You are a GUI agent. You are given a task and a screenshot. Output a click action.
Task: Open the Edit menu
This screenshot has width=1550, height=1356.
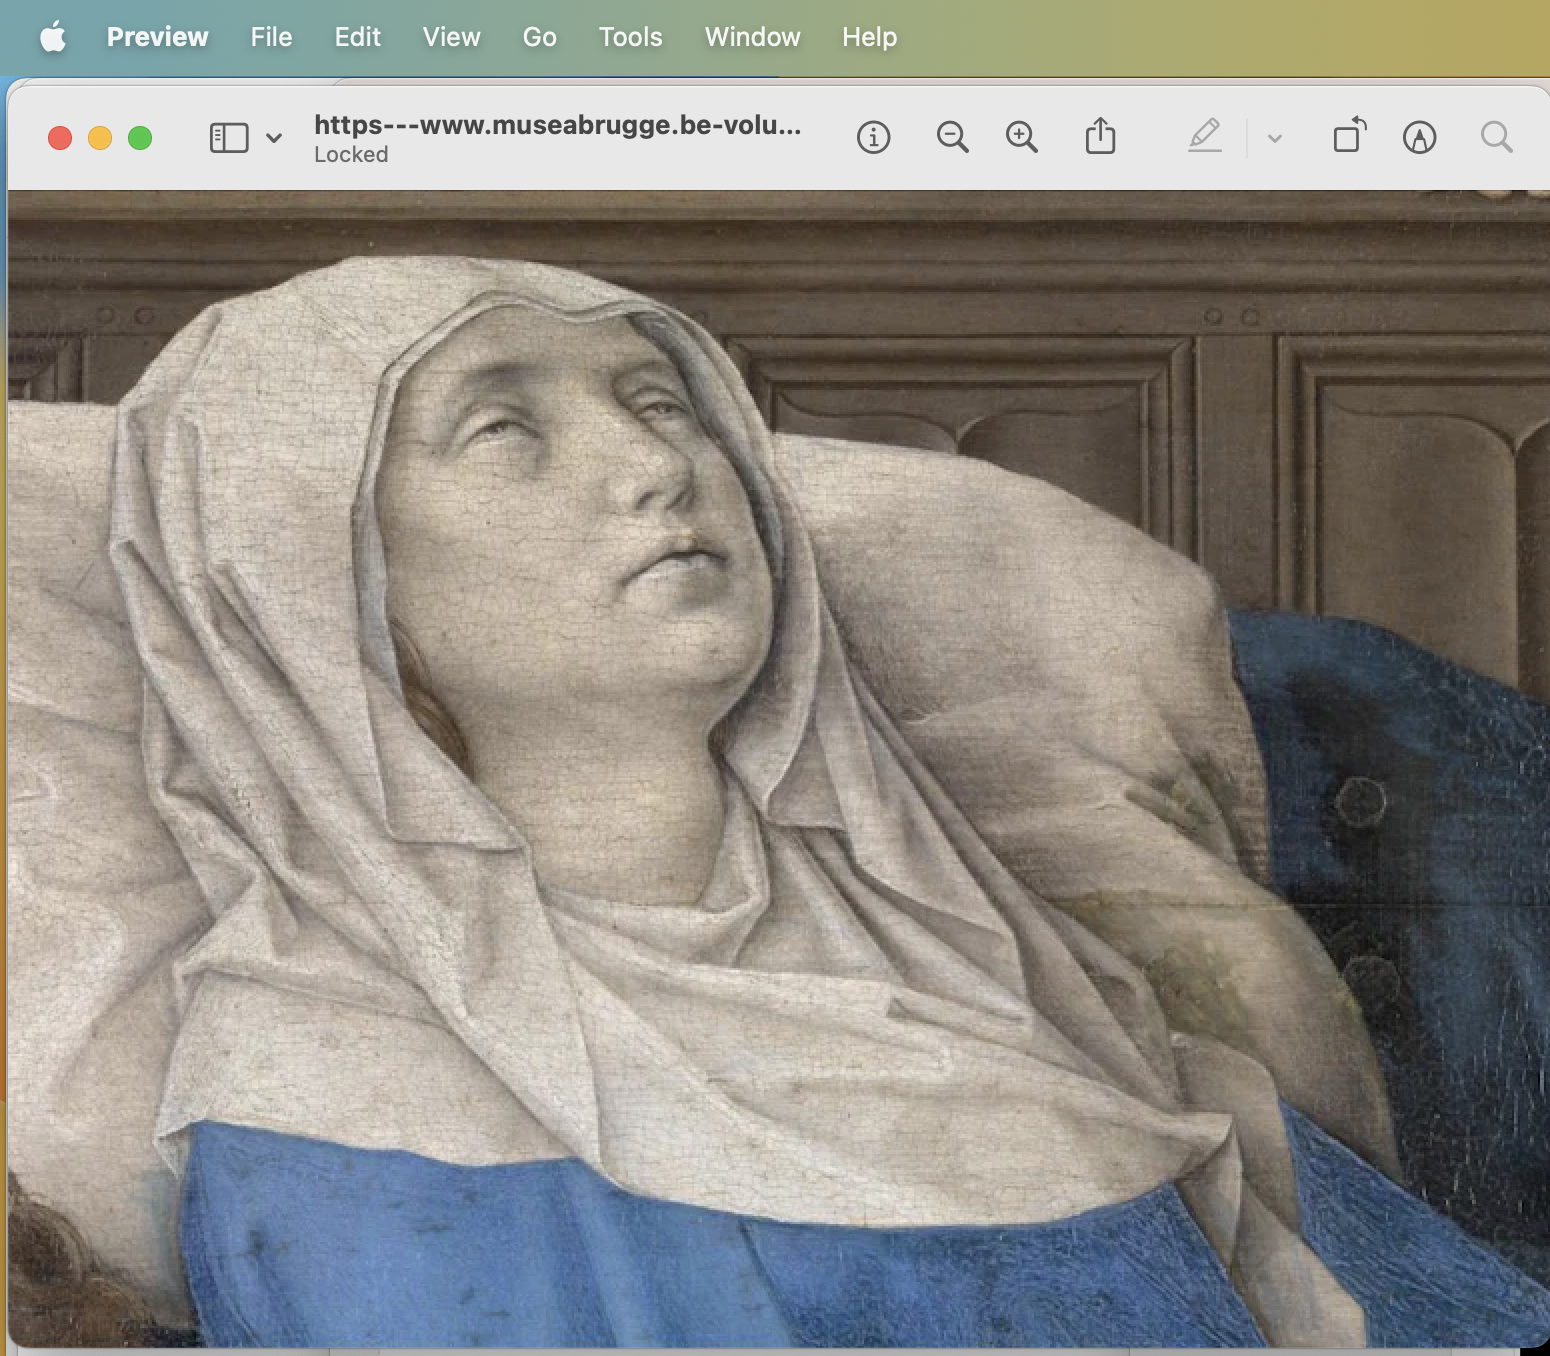pos(357,37)
